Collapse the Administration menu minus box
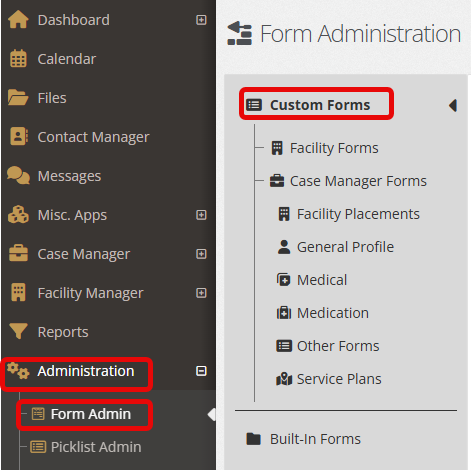 (201, 371)
